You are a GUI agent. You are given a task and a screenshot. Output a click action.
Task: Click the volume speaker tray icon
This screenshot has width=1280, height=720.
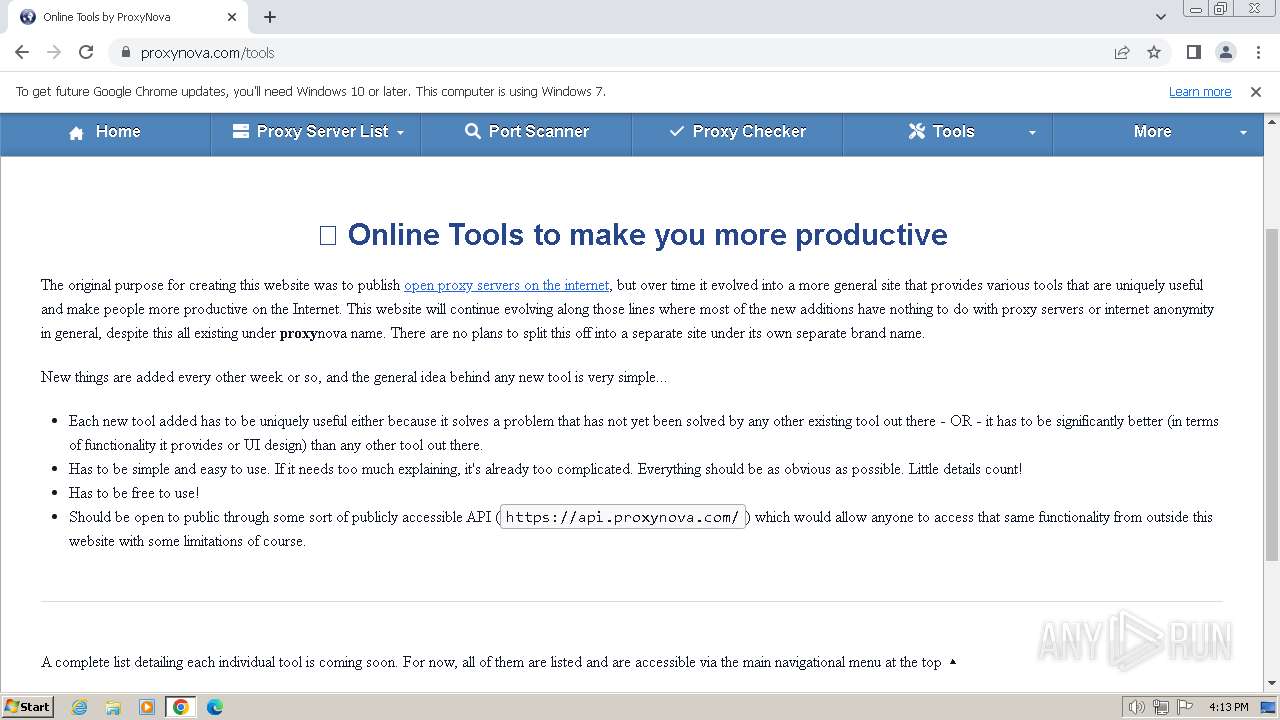tap(1136, 707)
